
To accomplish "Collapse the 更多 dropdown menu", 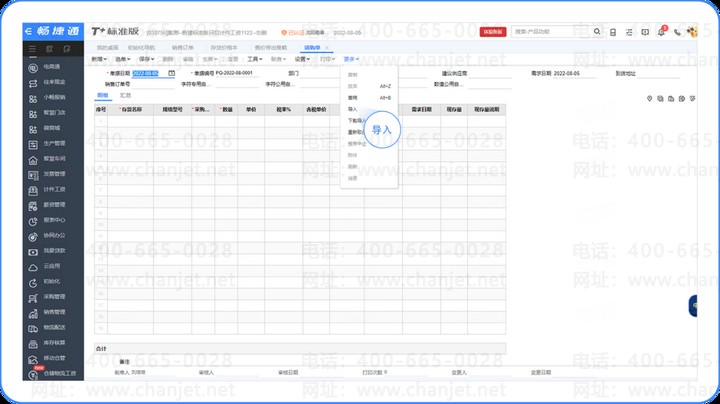I will coord(351,59).
